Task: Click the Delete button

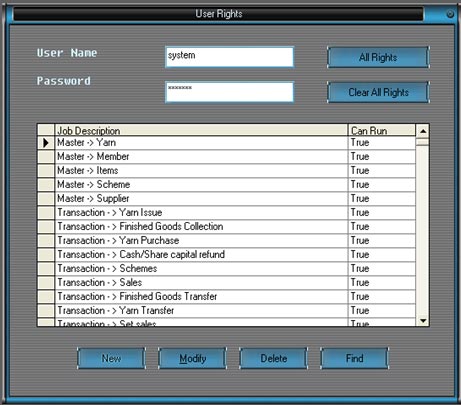Action: pos(273,358)
